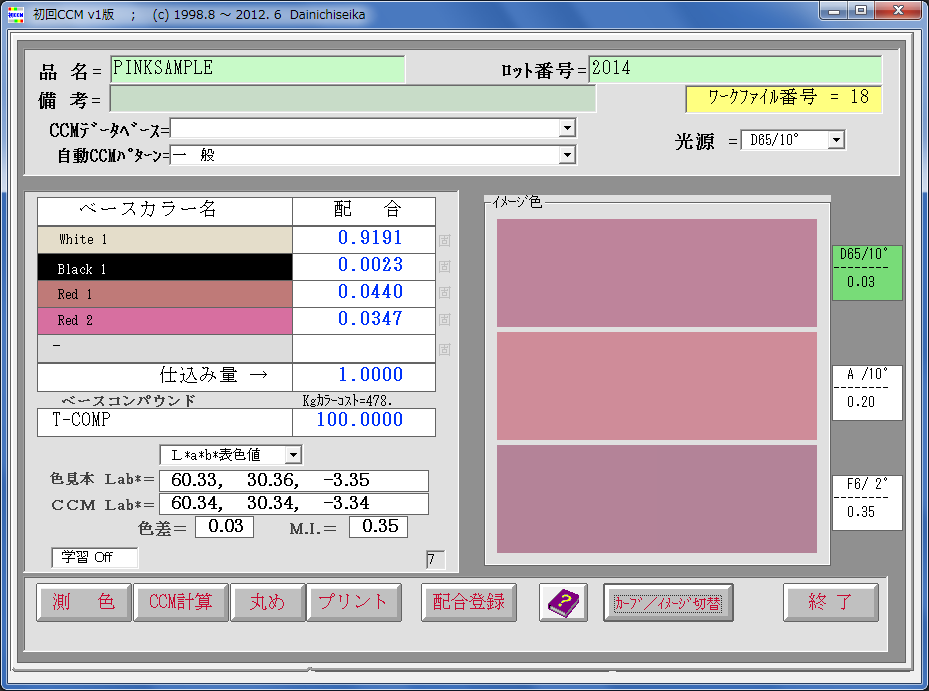Close the 初回CCM window
Image resolution: width=929 pixels, height=691 pixels.
pos(898,11)
